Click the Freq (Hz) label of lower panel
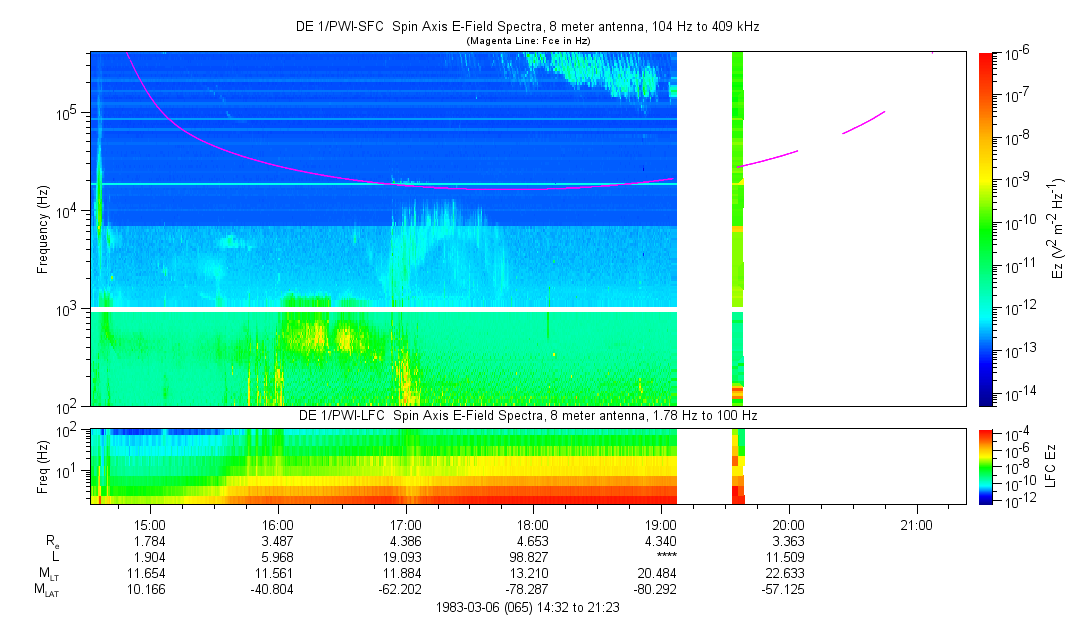Image resolution: width=1083 pixels, height=620 pixels. coord(42,465)
